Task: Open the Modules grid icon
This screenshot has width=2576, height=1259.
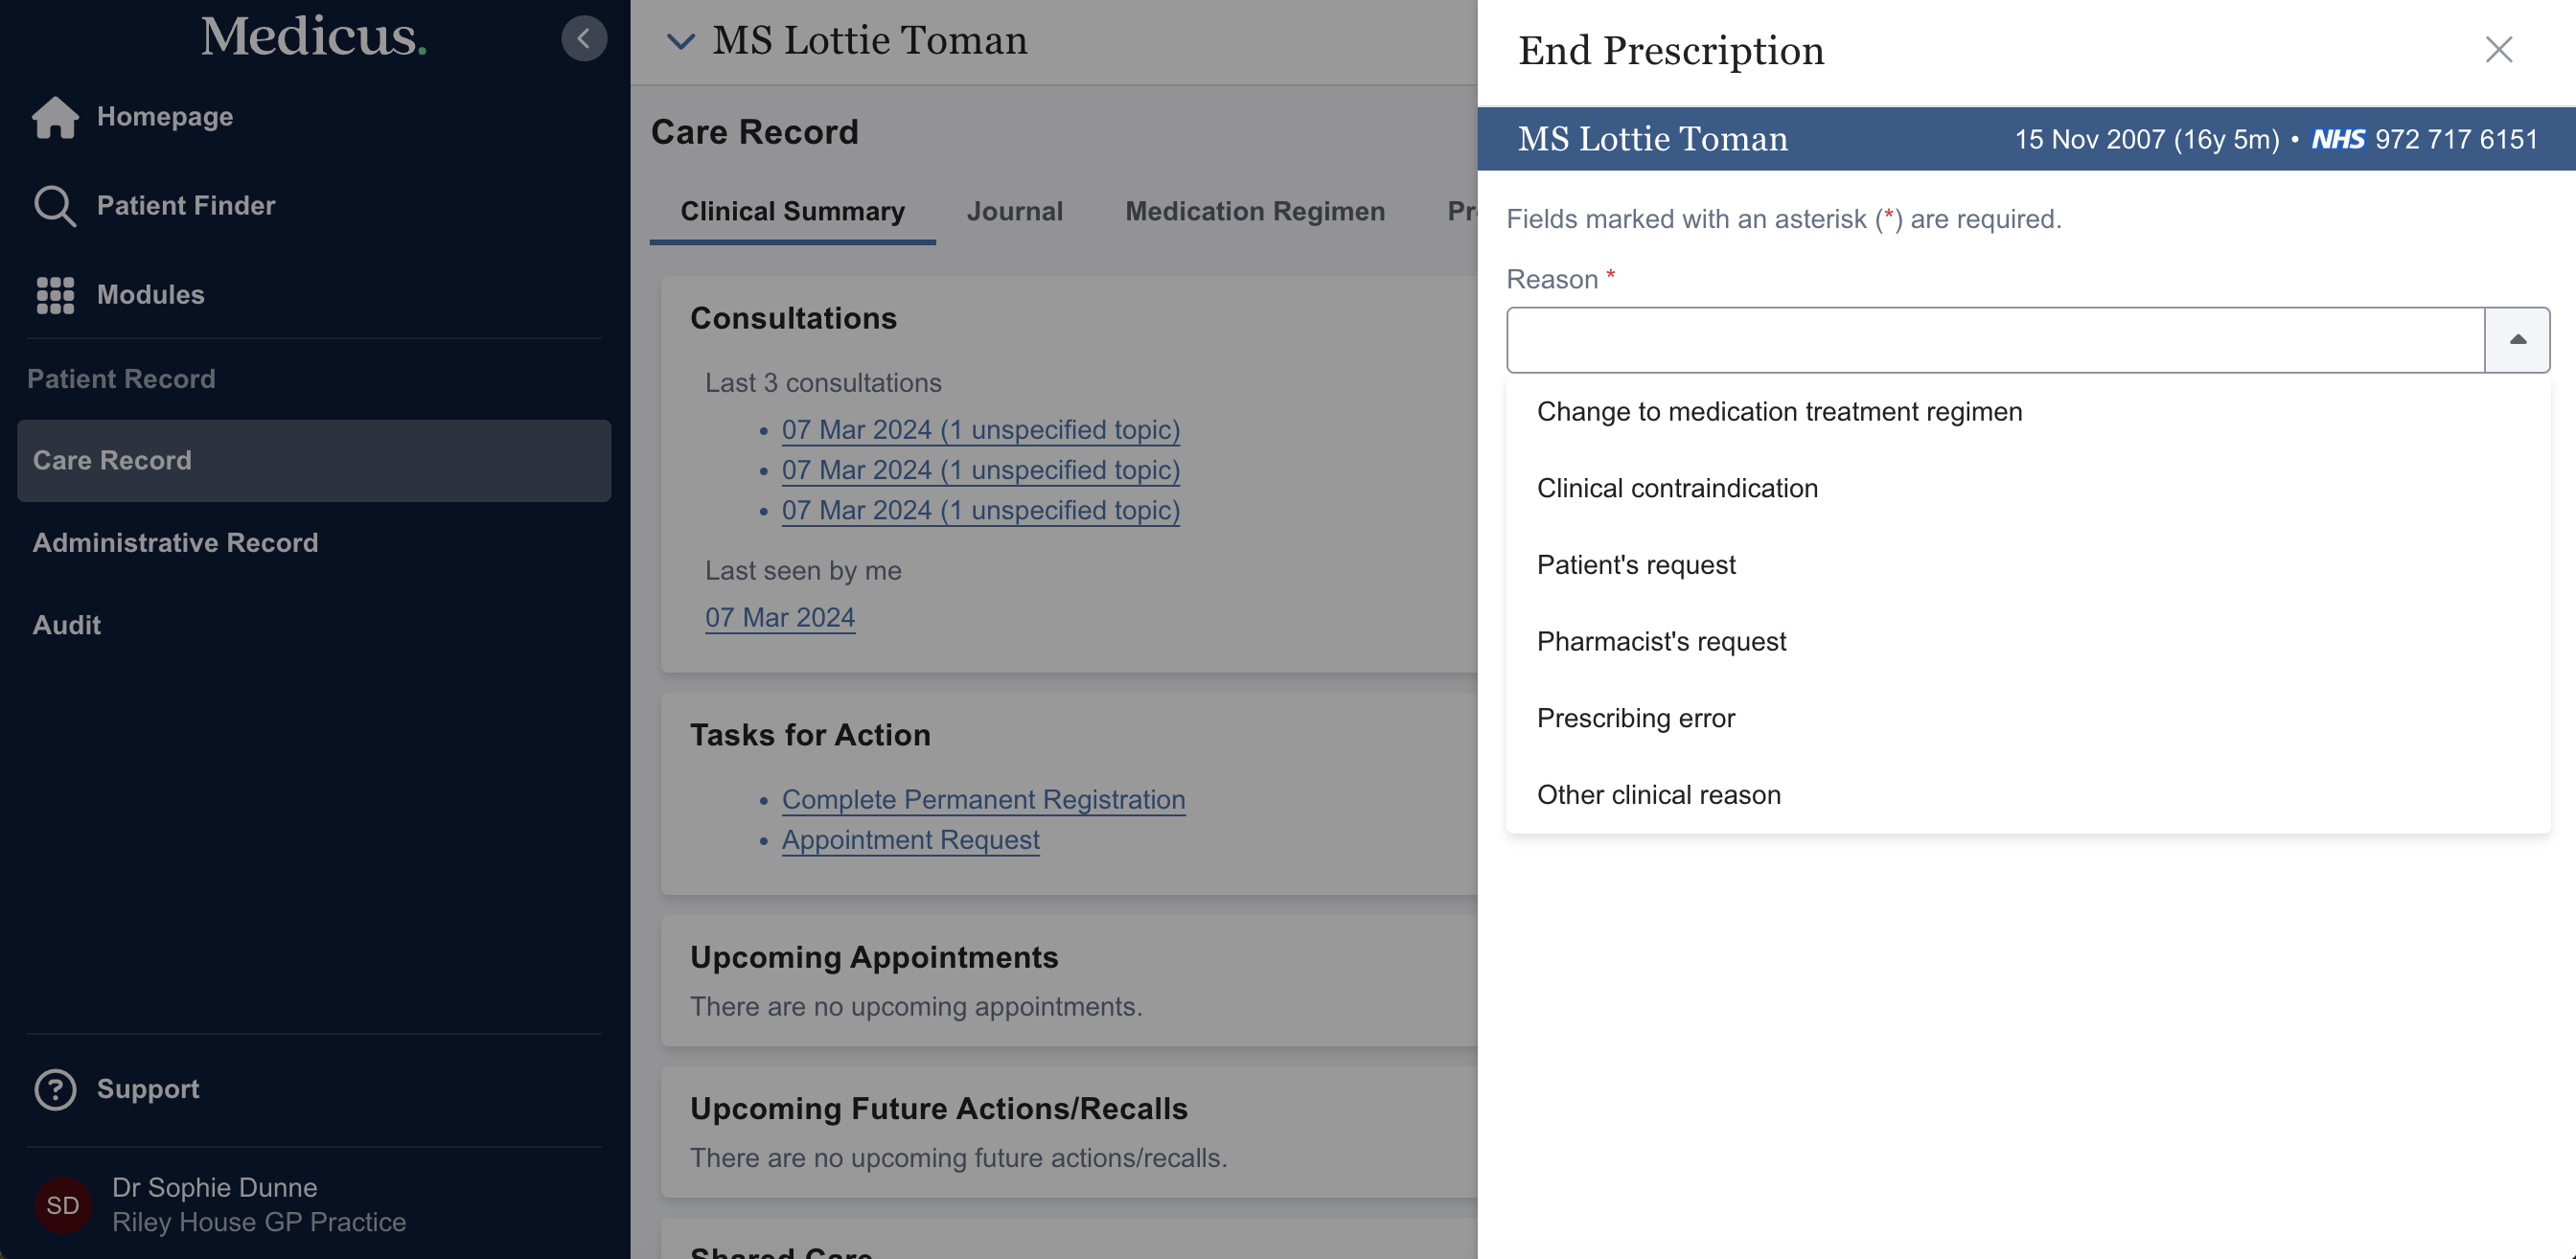Action: coord(55,295)
